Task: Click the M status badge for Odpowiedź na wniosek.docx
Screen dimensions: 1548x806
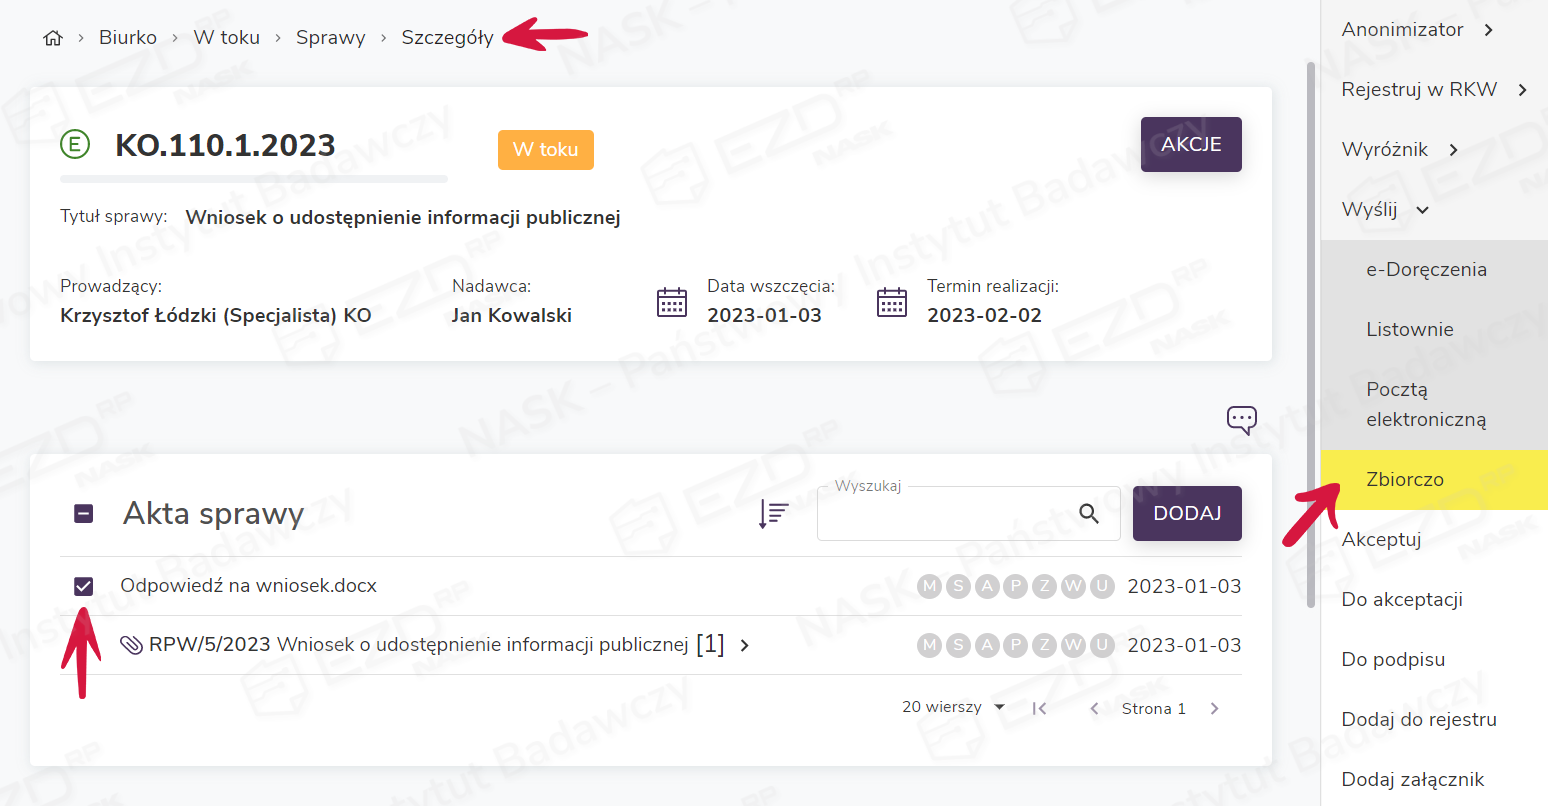Action: click(x=930, y=586)
